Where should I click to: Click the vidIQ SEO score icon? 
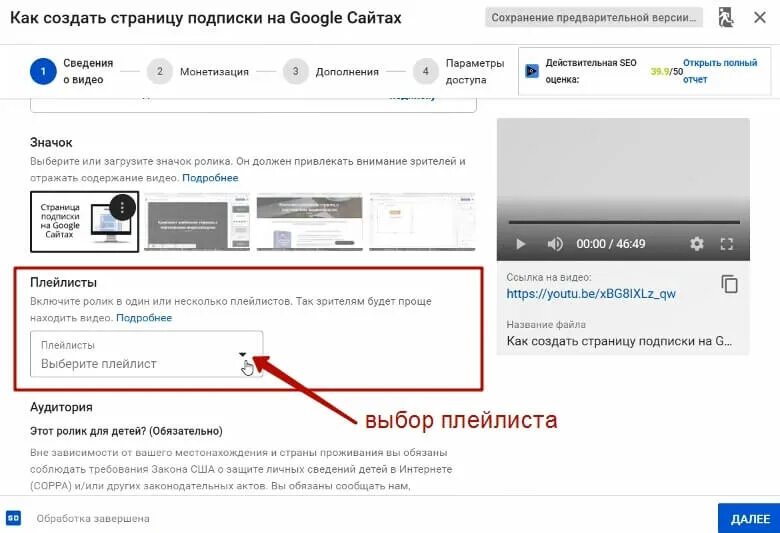click(x=532, y=71)
